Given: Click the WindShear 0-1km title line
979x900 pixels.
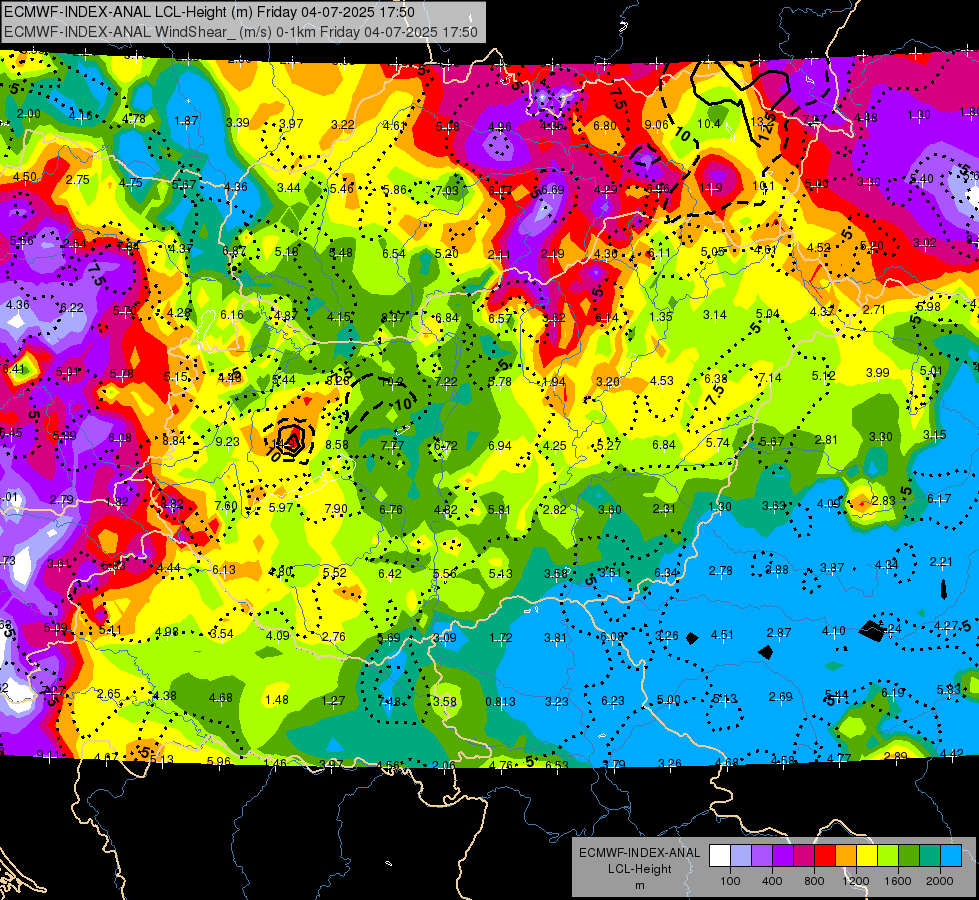Looking at the screenshot, I should [241, 32].
